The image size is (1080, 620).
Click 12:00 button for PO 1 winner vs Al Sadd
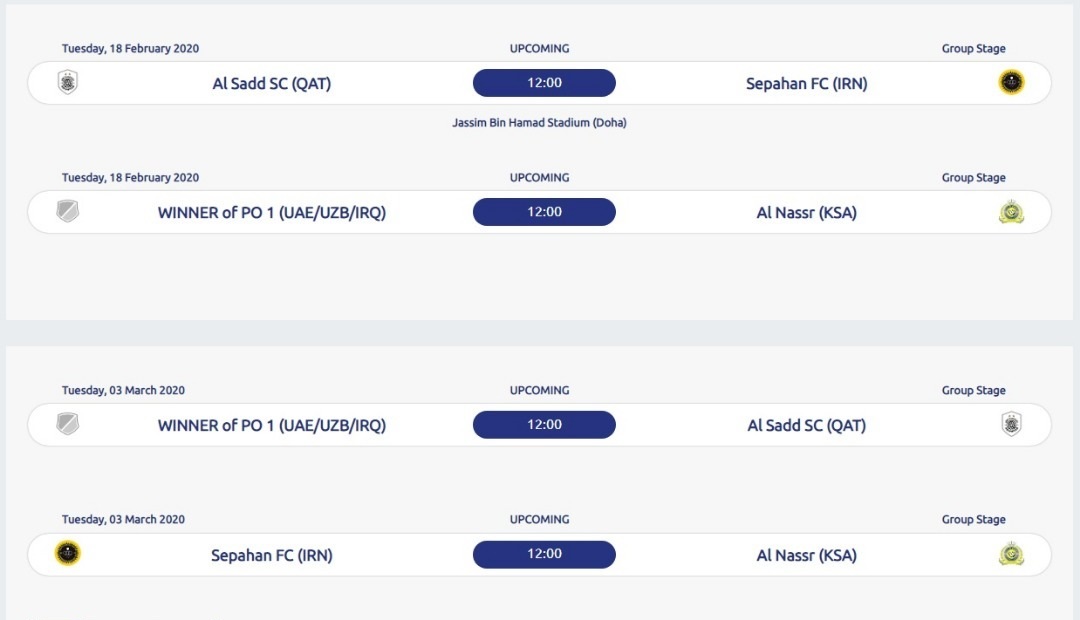click(544, 425)
